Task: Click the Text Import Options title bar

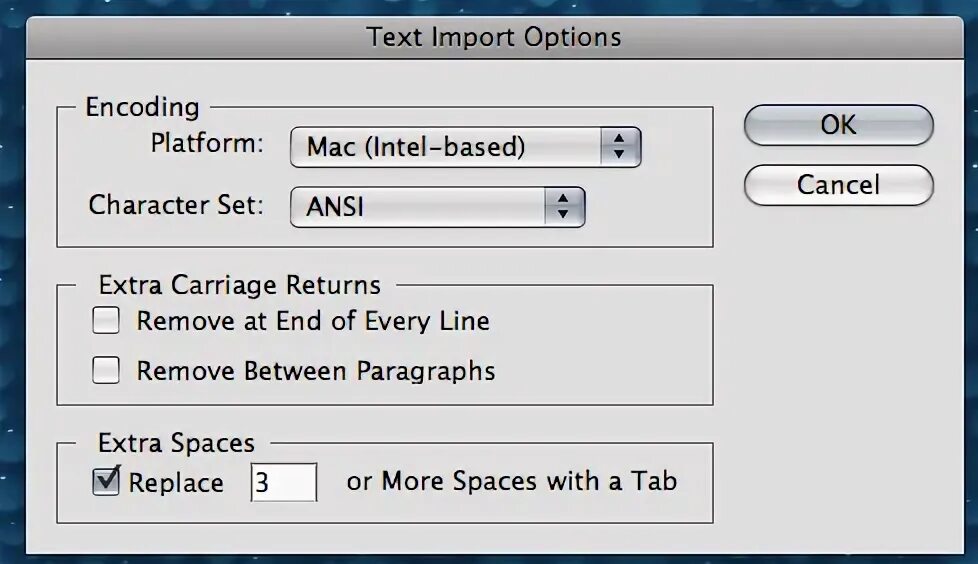Action: point(494,38)
